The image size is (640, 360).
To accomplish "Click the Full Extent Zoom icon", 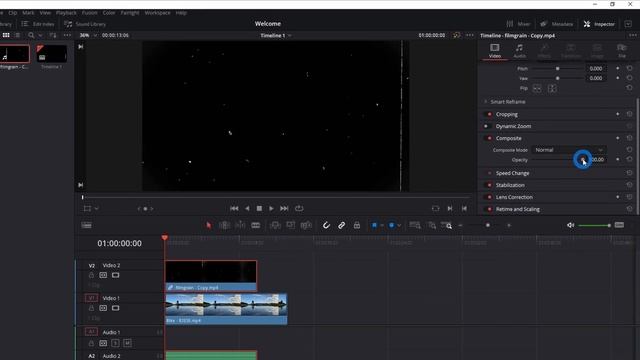I will (415, 225).
